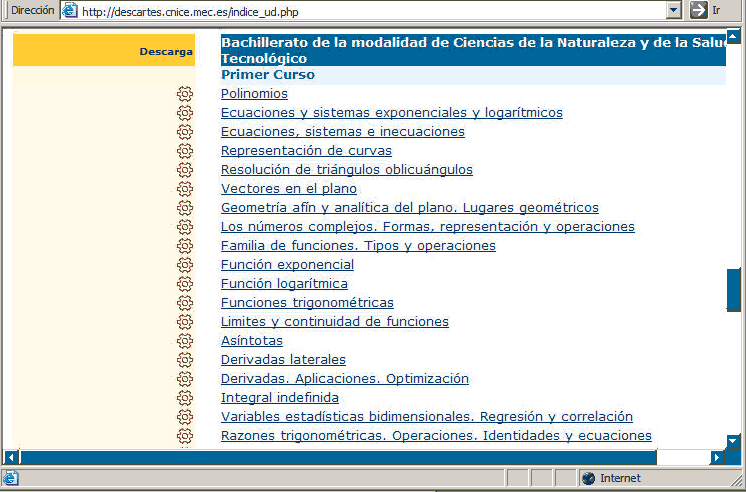This screenshot has height=492, width=746.
Task: Open Vectores en el plano link
Action: 289,189
